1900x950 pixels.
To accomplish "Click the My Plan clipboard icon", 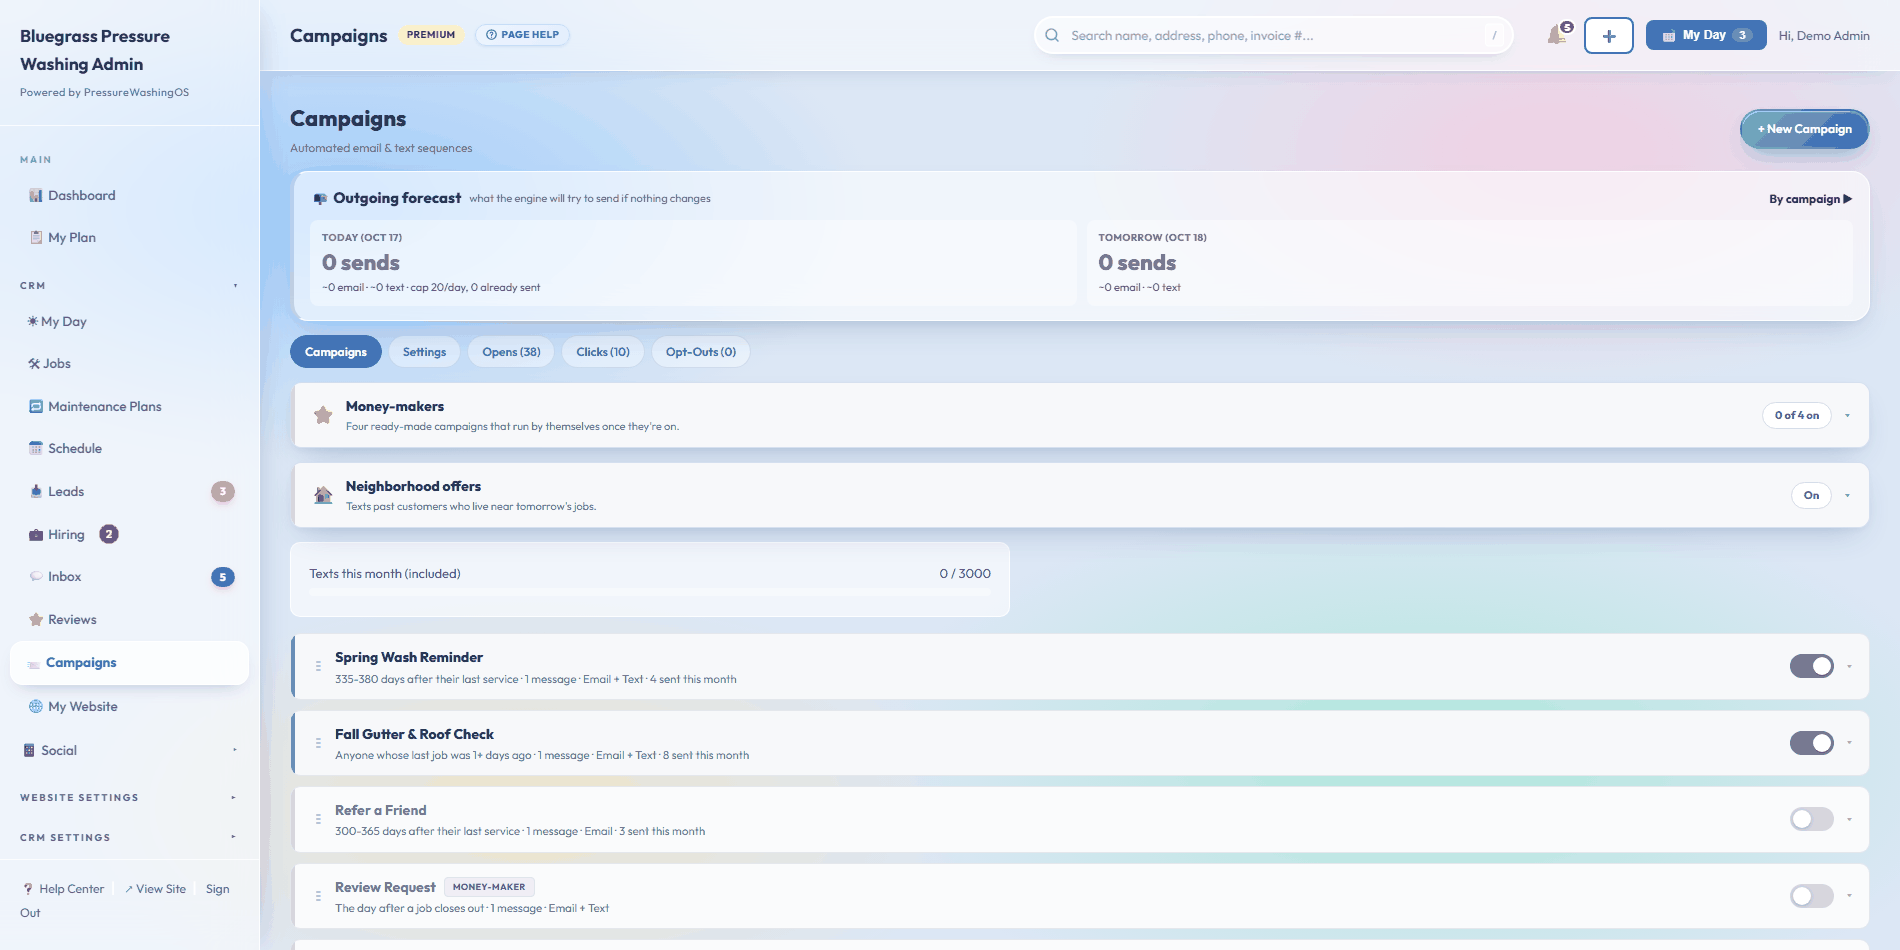I will coord(36,238).
